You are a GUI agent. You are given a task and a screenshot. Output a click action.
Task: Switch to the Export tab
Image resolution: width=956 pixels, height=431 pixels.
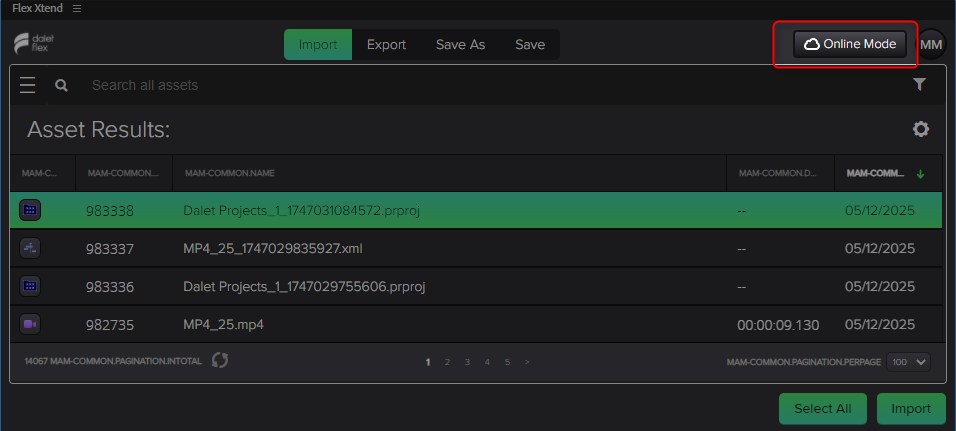click(387, 45)
